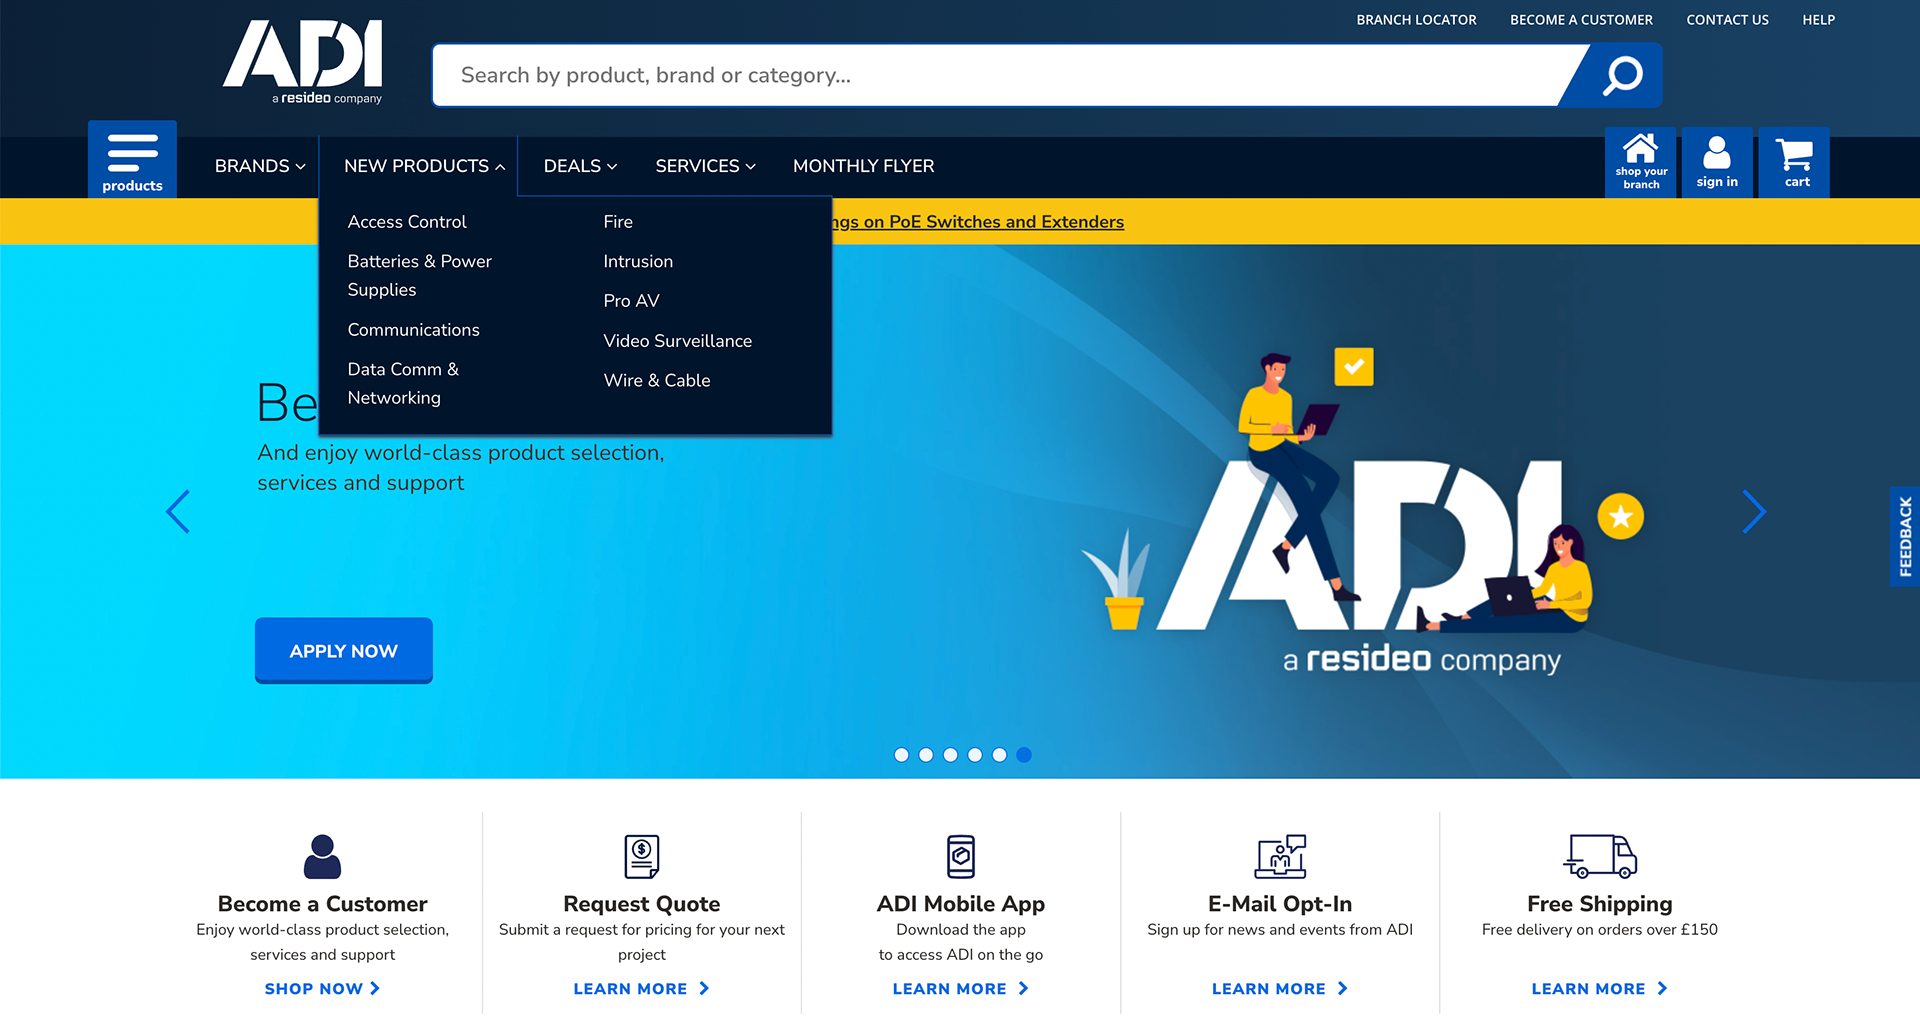Viewport: 1920px width, 1031px height.
Task: Select second carousel dot indicator
Action: click(926, 755)
